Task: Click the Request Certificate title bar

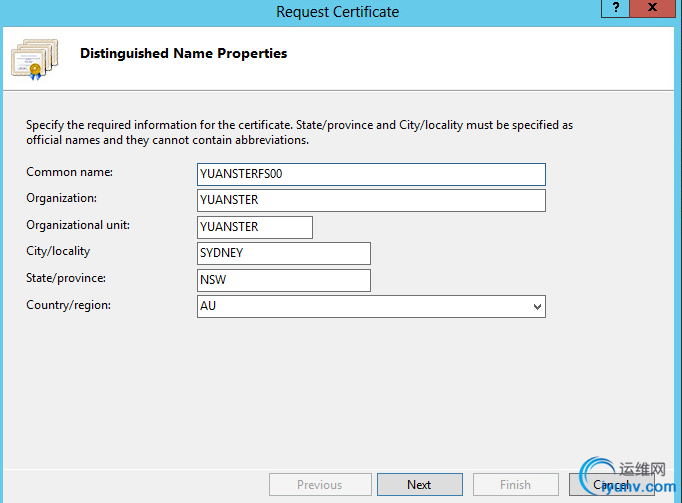Action: click(x=337, y=12)
